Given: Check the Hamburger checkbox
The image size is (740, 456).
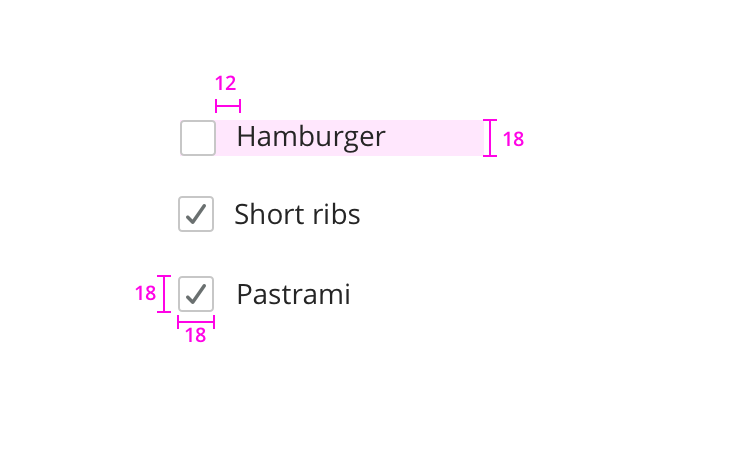Looking at the screenshot, I should pyautogui.click(x=198, y=138).
